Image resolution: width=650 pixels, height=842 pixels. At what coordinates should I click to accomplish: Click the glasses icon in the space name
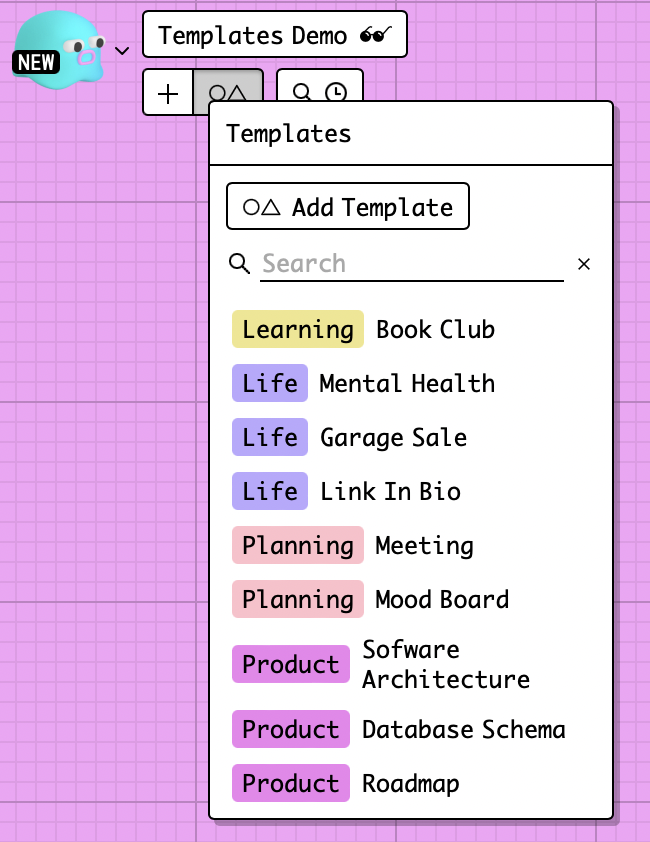pos(375,36)
